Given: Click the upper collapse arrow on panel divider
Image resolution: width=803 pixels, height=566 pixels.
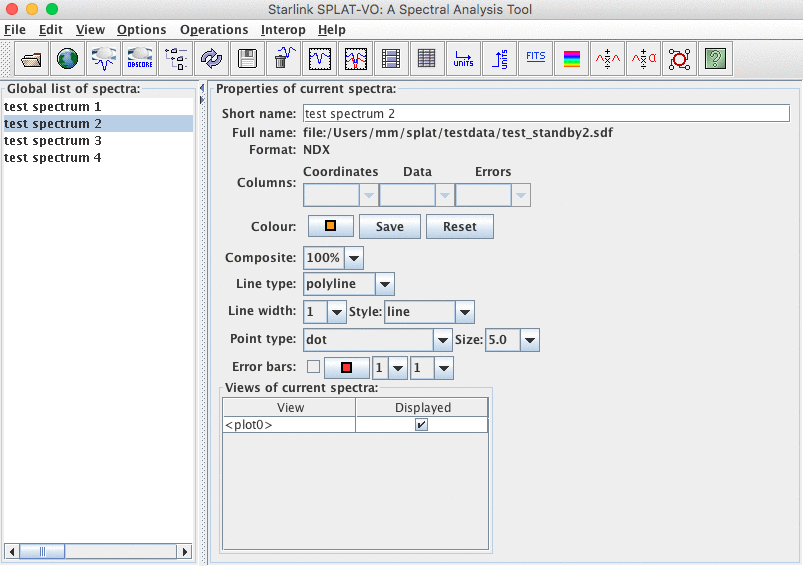Looking at the screenshot, I should click(202, 88).
